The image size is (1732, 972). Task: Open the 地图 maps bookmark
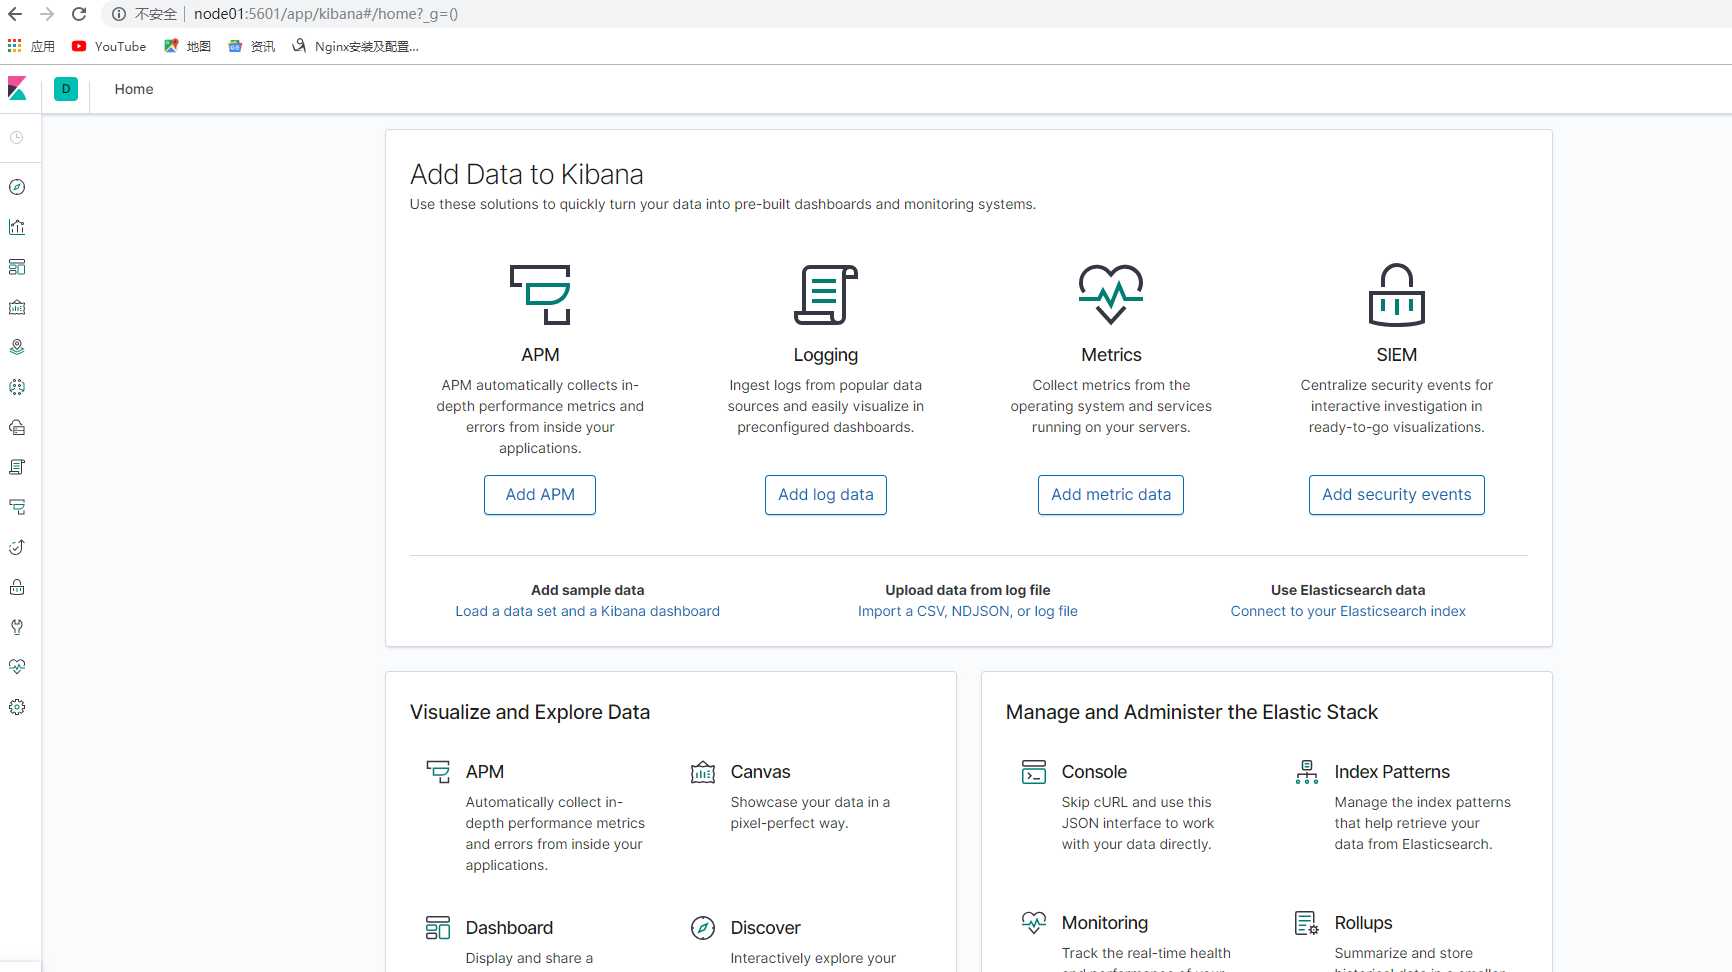188,46
